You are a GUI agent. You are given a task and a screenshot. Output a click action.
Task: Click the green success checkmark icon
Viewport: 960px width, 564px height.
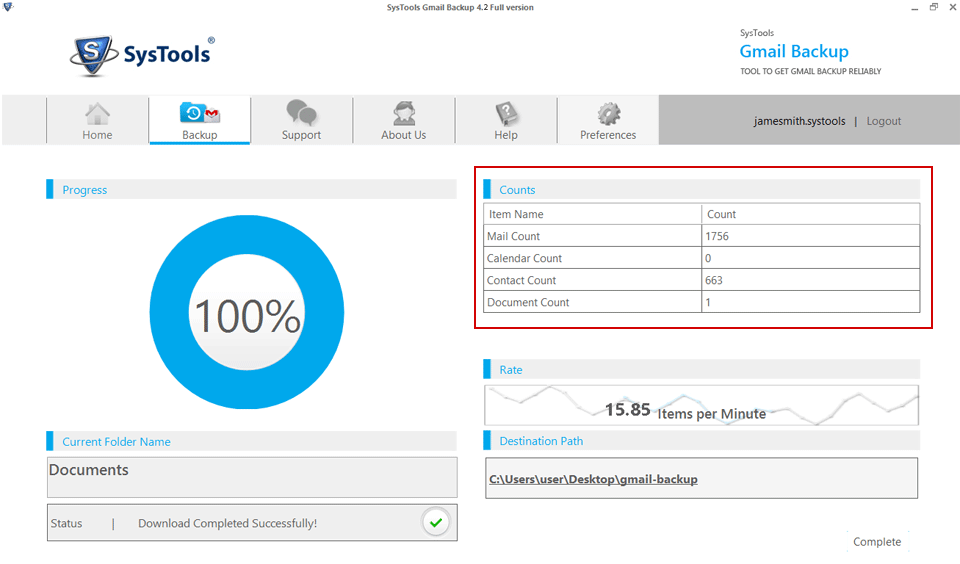pos(436,523)
